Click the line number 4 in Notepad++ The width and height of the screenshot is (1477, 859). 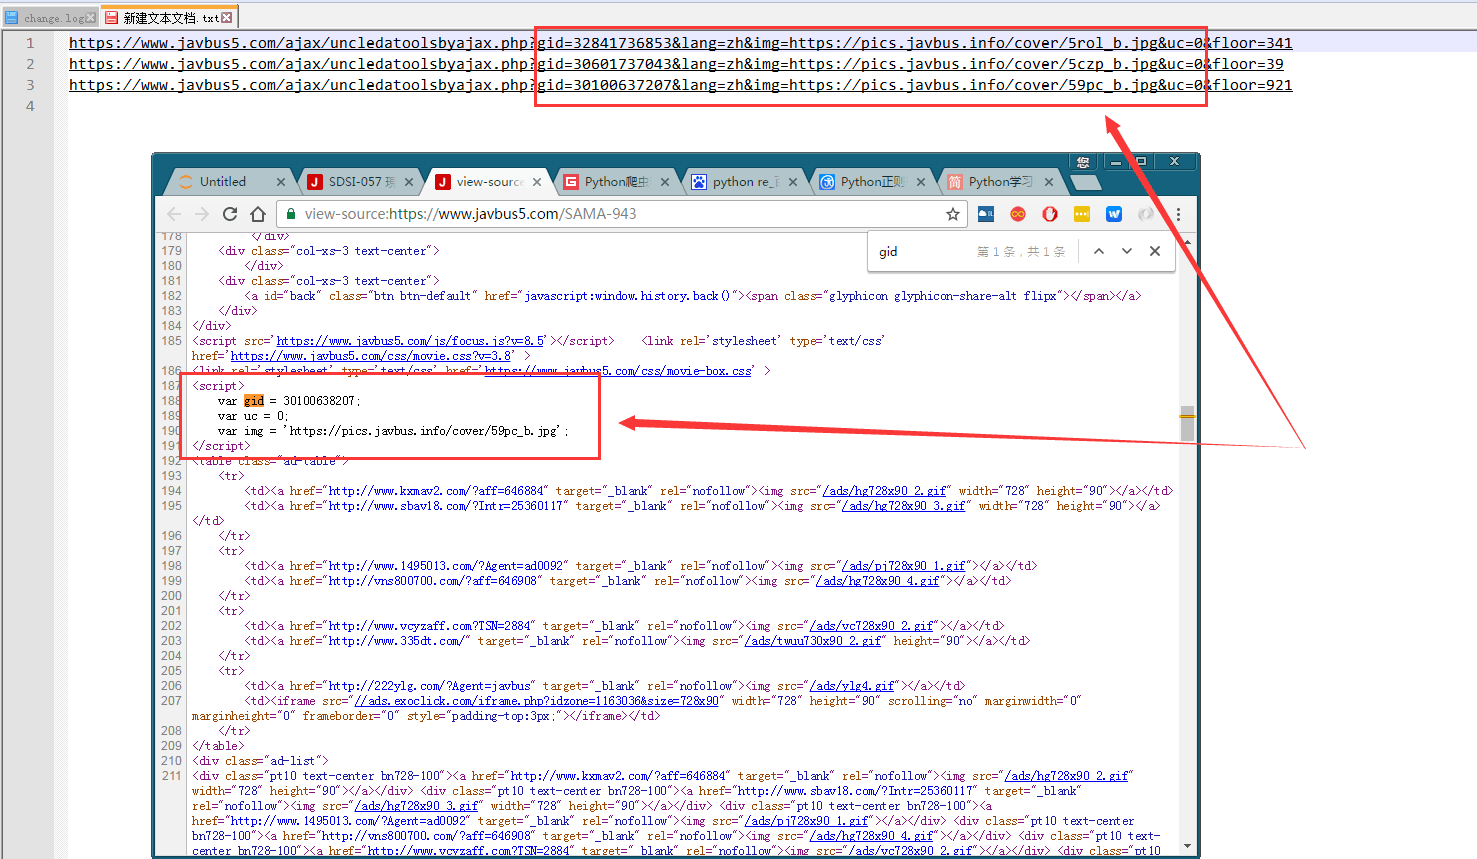(30, 106)
